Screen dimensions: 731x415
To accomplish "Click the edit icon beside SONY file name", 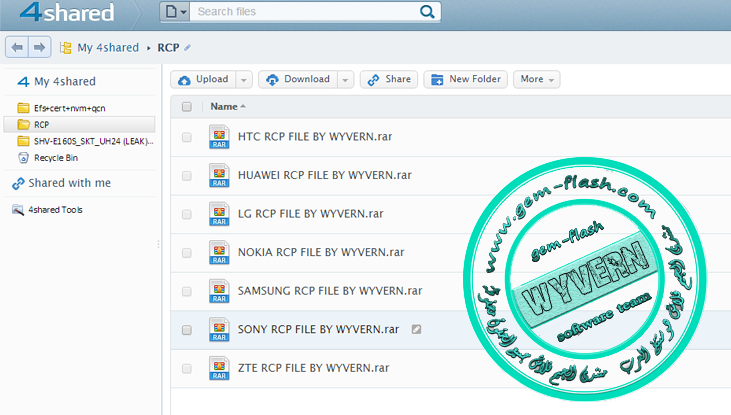I will tap(416, 330).
